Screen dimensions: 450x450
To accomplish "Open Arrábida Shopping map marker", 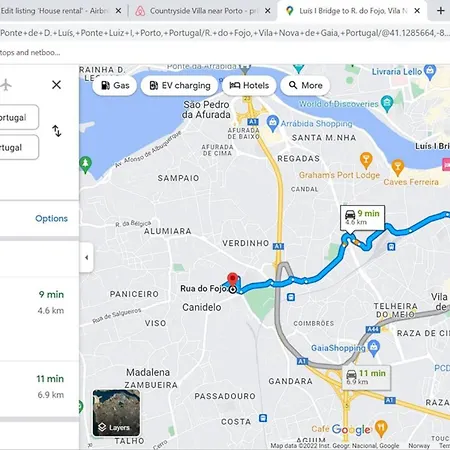I will (273, 123).
